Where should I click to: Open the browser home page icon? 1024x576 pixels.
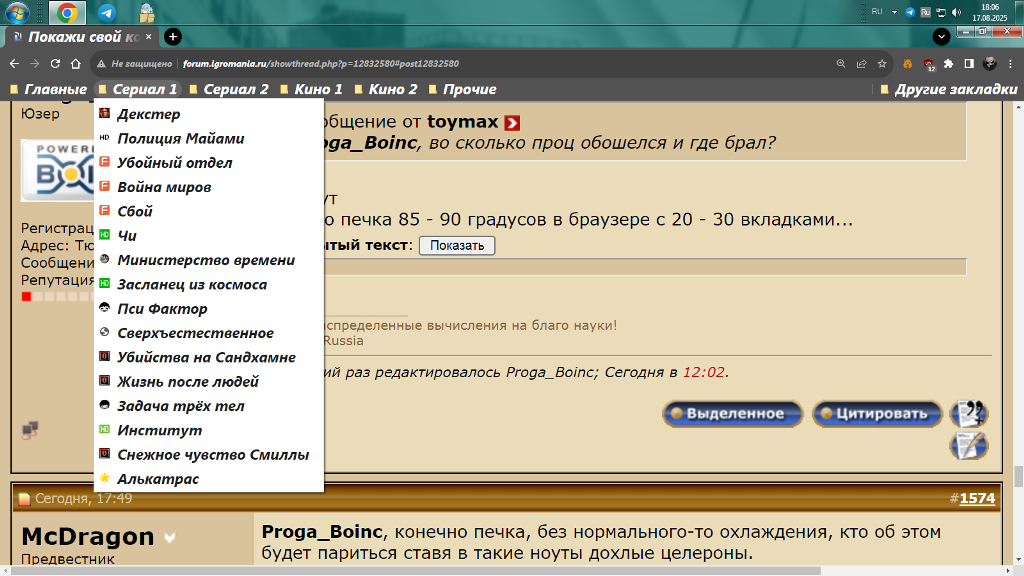(x=76, y=63)
